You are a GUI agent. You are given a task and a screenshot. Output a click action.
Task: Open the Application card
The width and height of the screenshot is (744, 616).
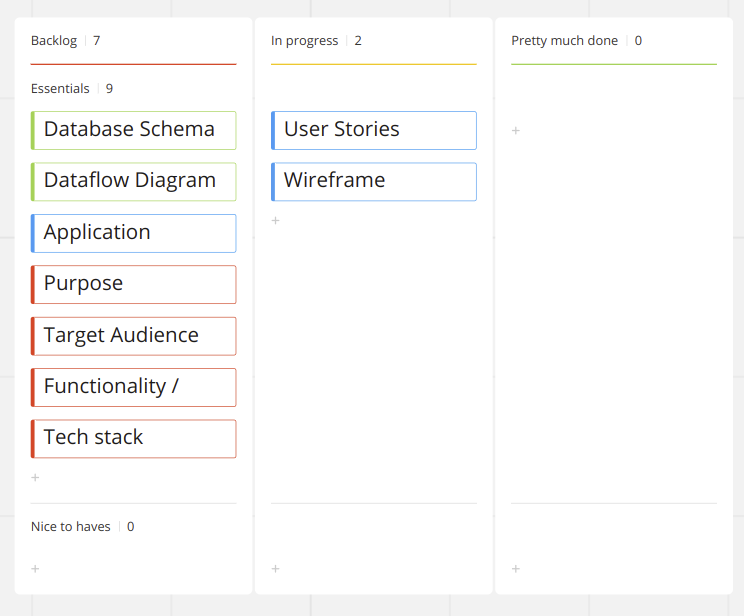(134, 233)
